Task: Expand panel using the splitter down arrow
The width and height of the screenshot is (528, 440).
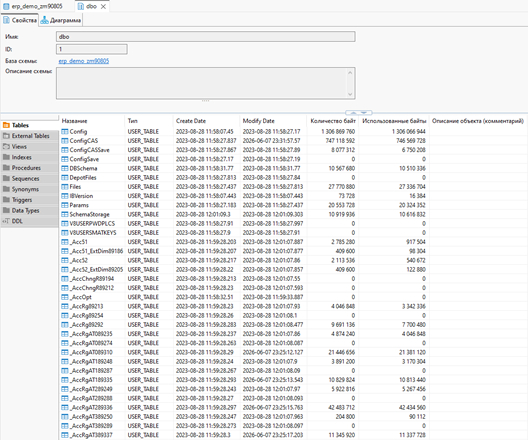Action: pyautogui.click(x=364, y=113)
